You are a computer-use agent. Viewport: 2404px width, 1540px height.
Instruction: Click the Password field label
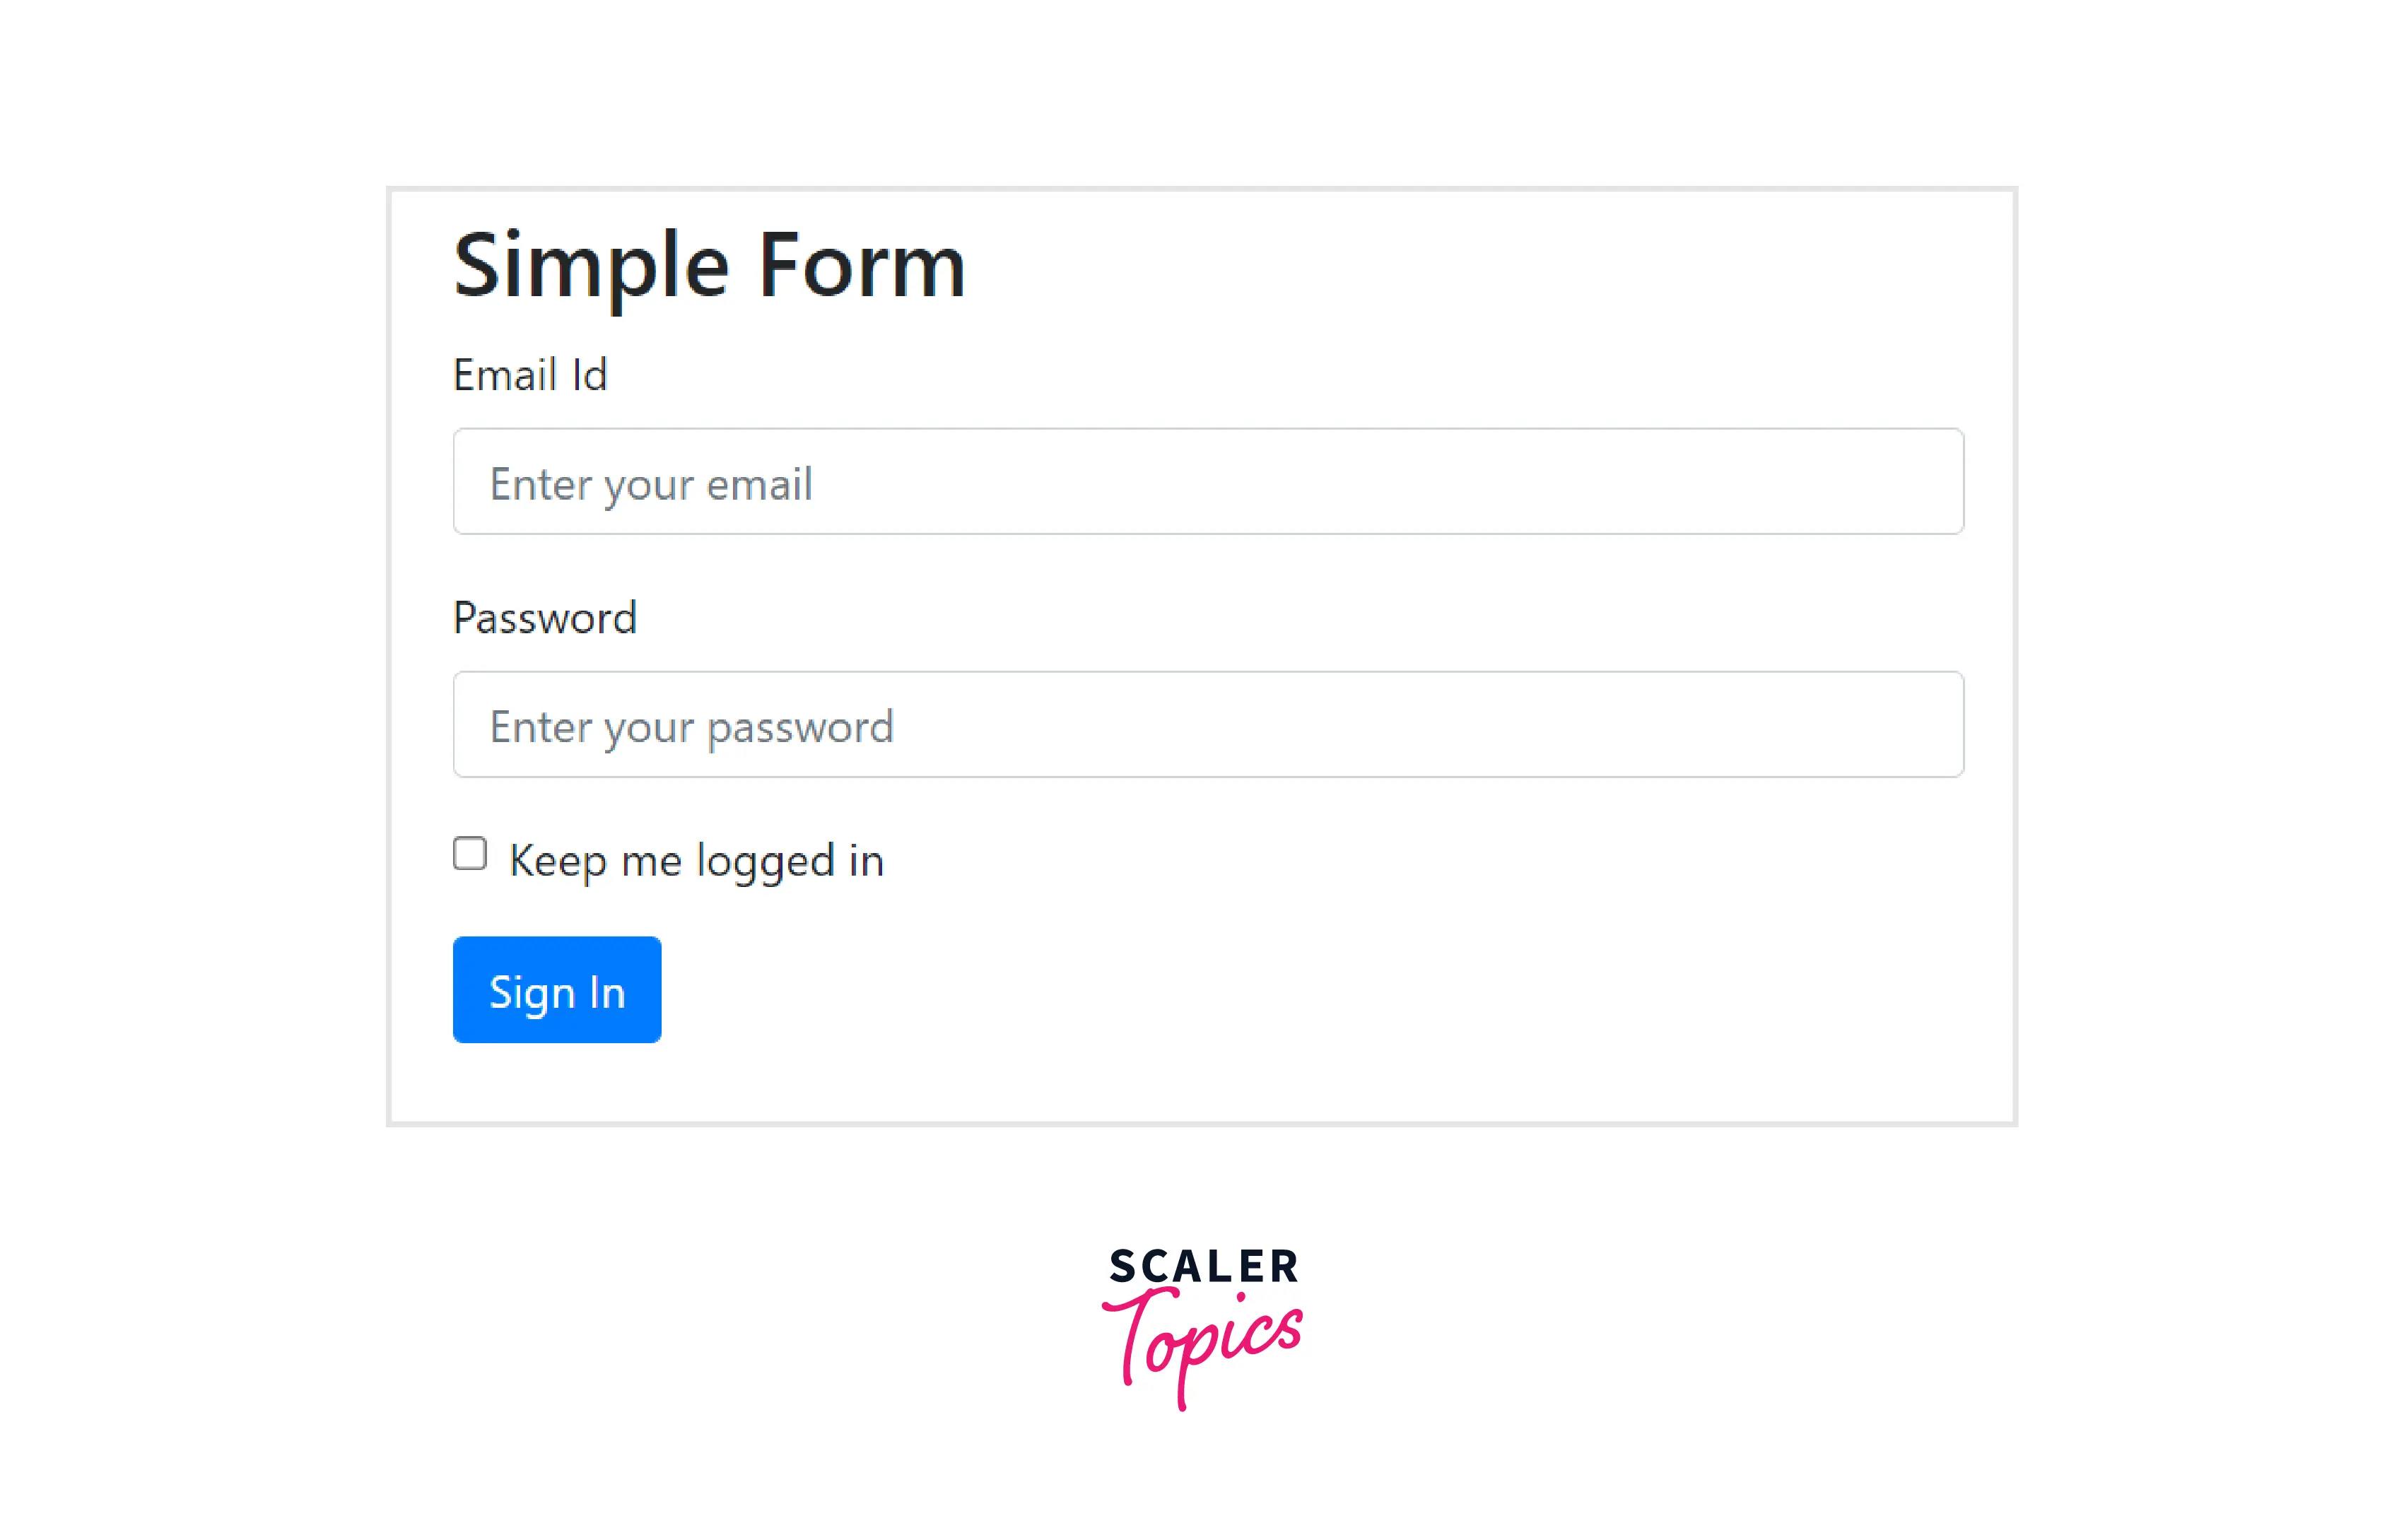click(545, 618)
